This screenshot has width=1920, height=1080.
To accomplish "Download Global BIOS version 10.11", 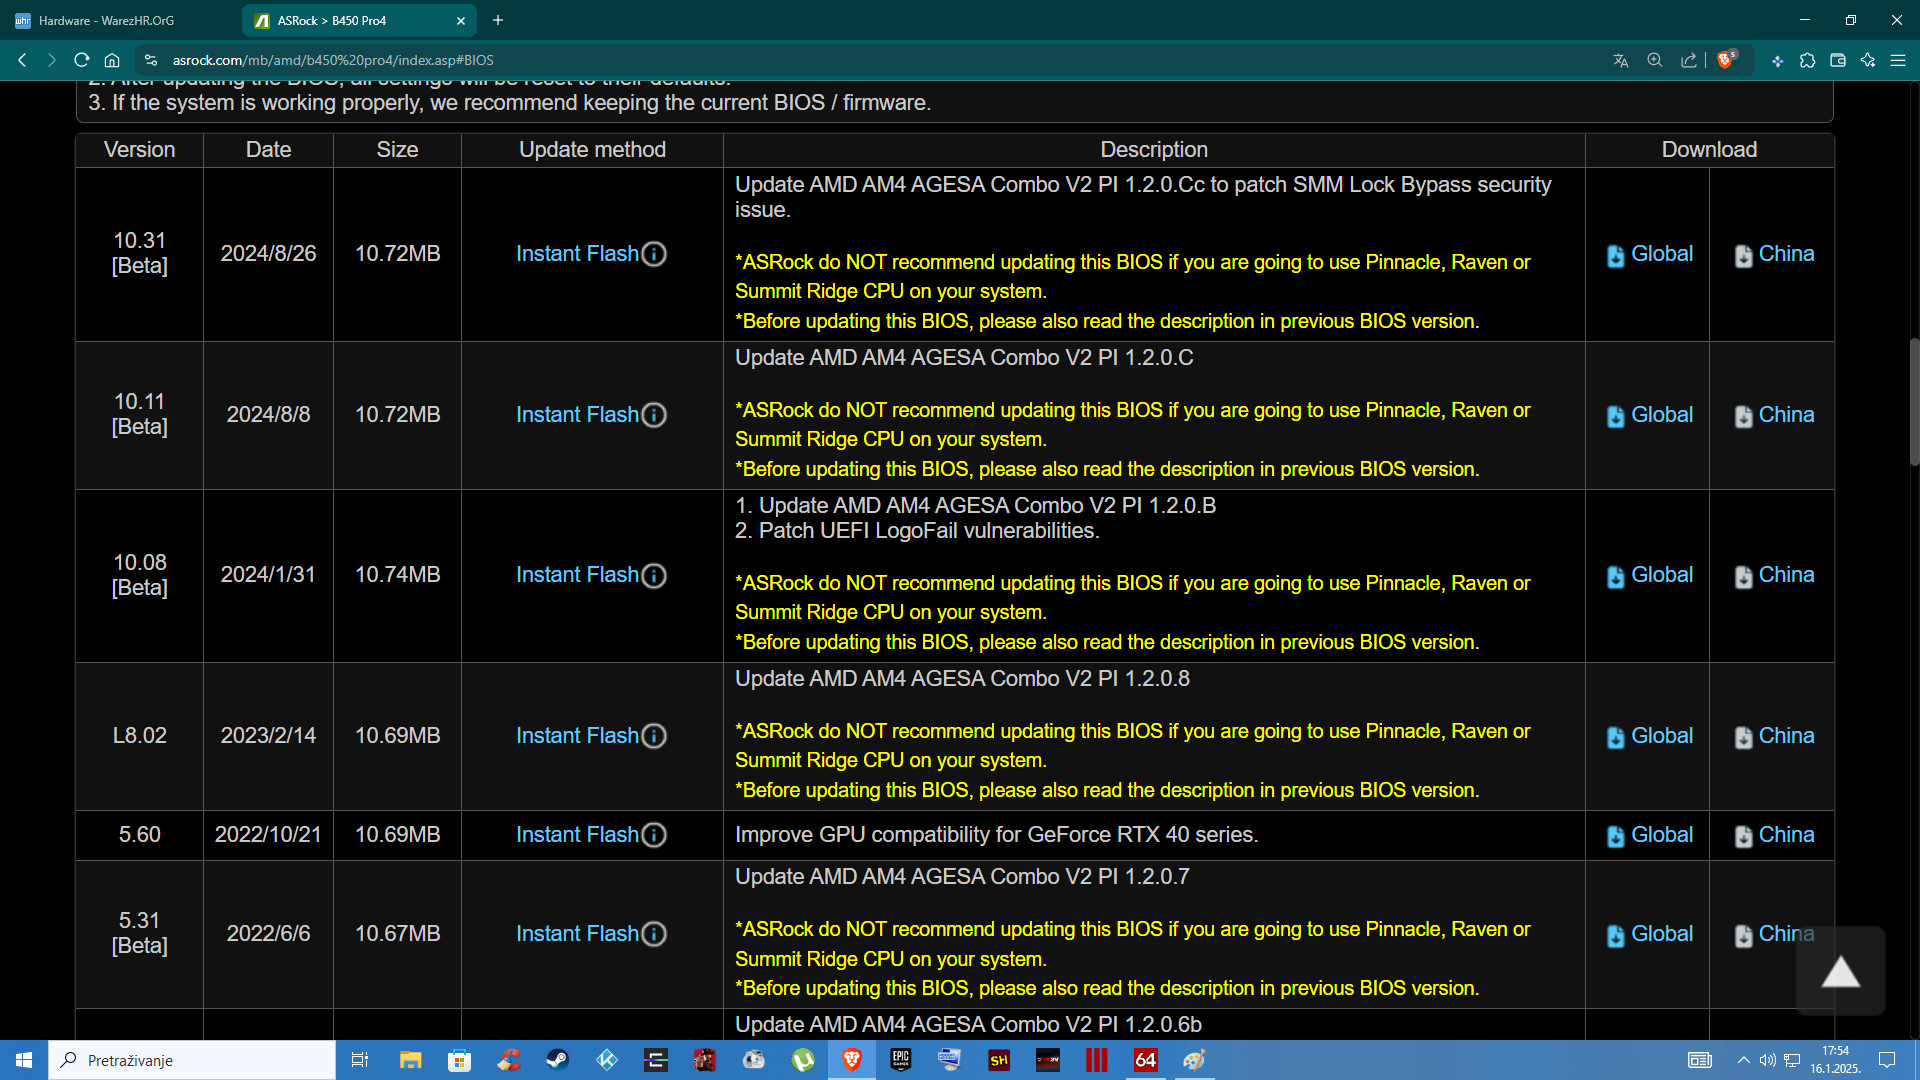I will (1649, 415).
